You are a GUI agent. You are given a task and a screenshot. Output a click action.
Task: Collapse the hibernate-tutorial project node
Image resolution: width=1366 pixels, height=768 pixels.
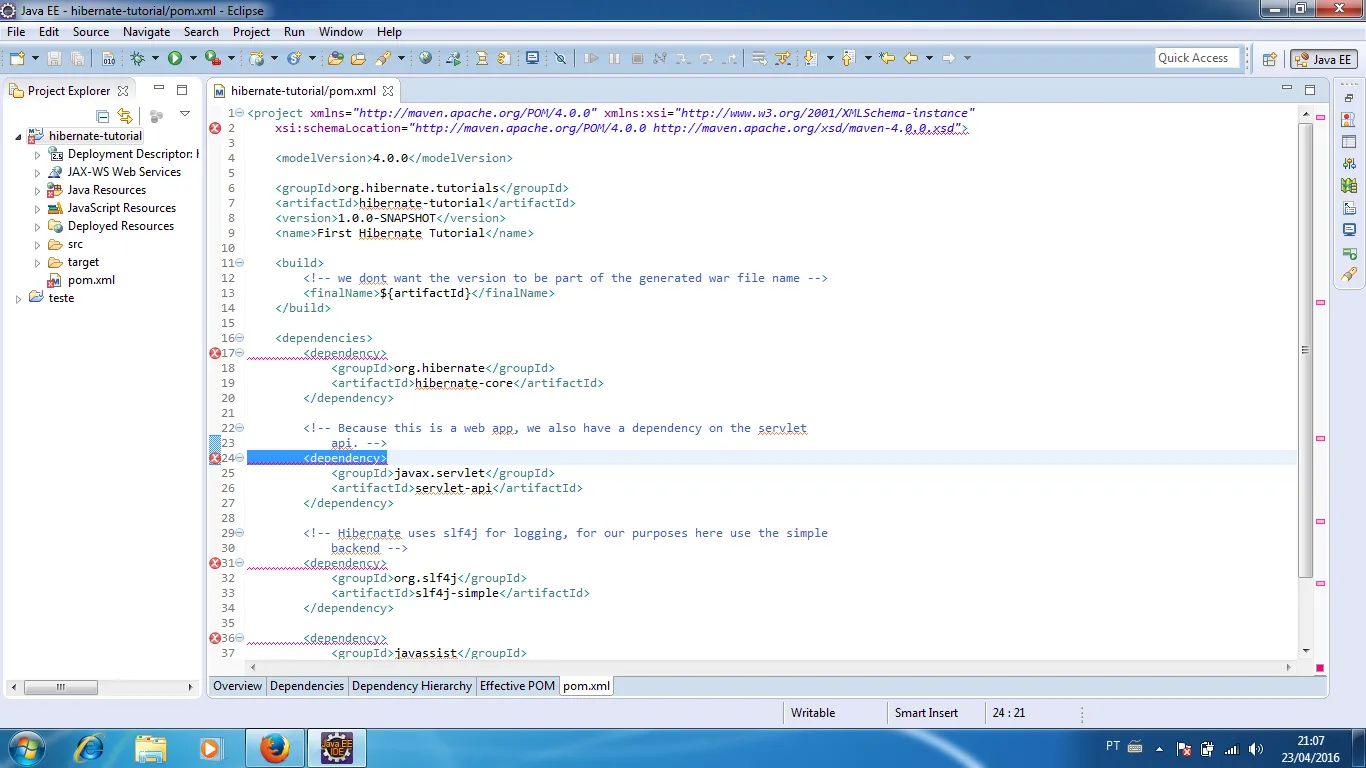tap(19, 137)
